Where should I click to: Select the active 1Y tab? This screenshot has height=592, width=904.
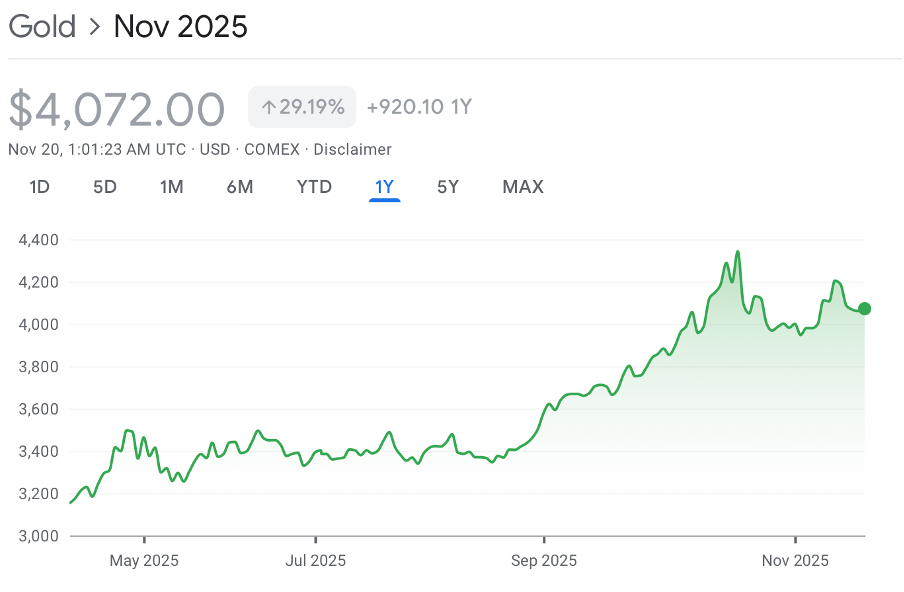[384, 187]
